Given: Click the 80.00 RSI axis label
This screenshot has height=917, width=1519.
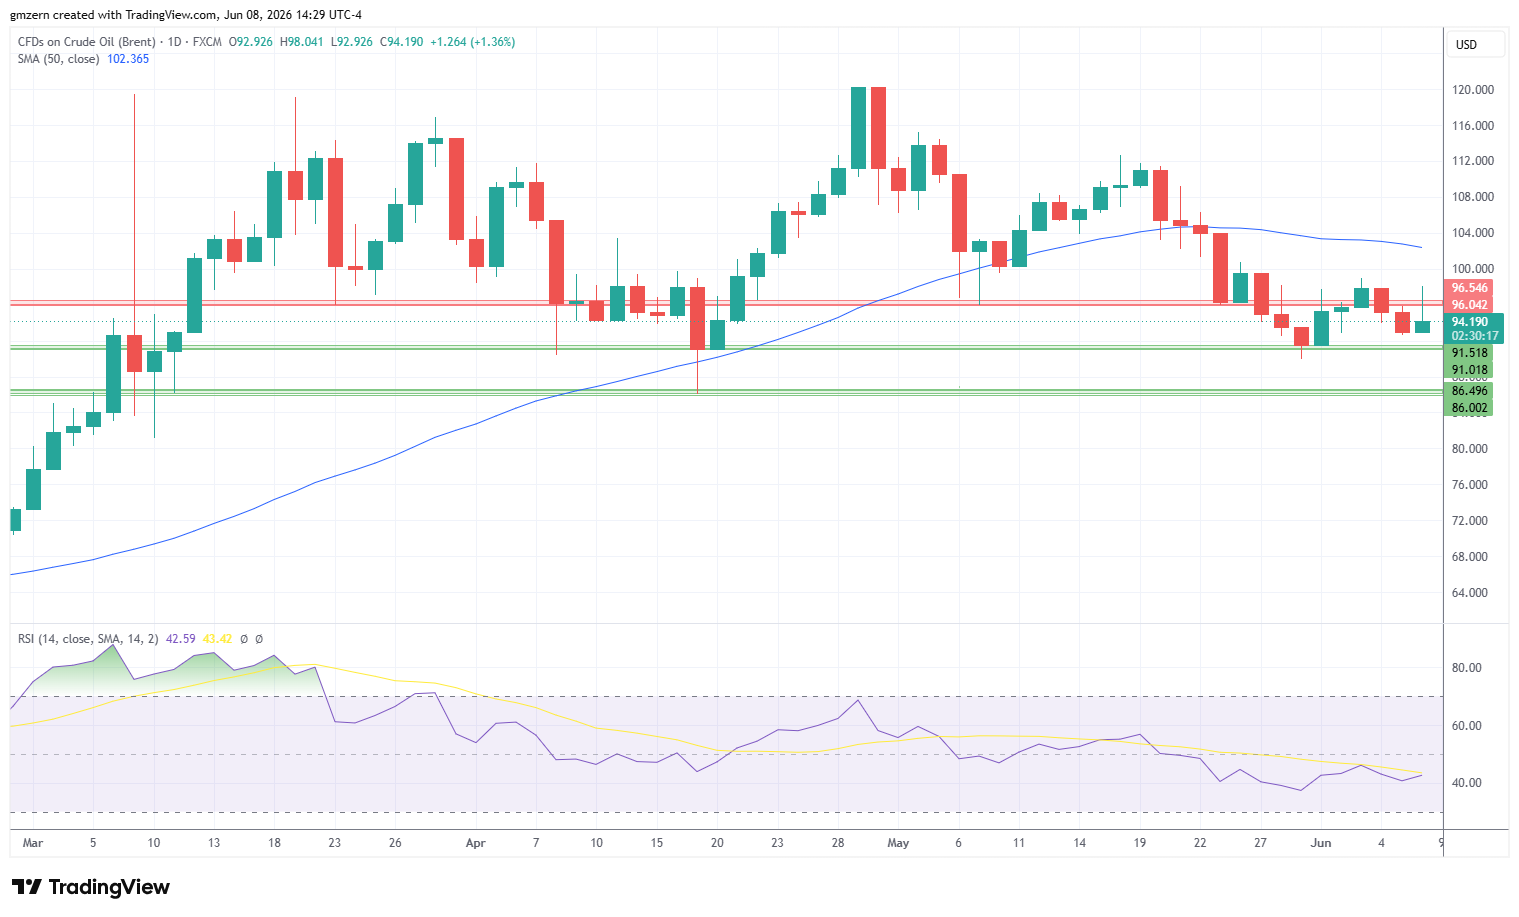Looking at the screenshot, I should (1467, 668).
